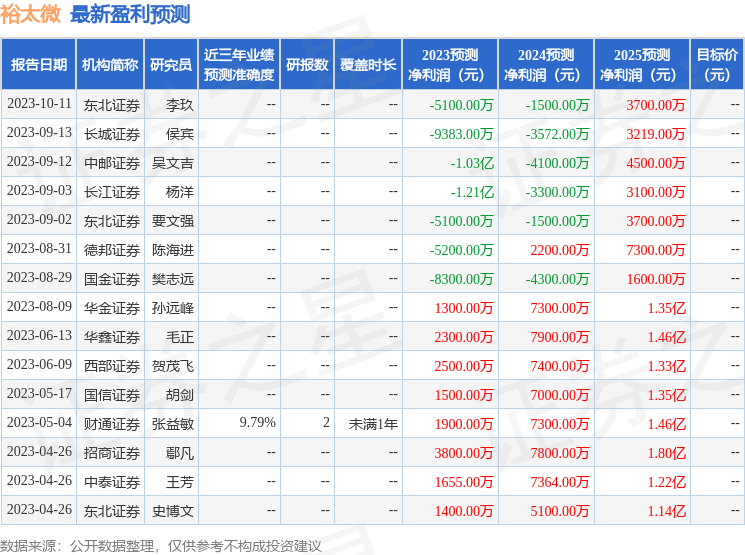Click the 1.80亿 forecast value
Image resolution: width=745 pixels, height=555 pixels.
point(667,453)
